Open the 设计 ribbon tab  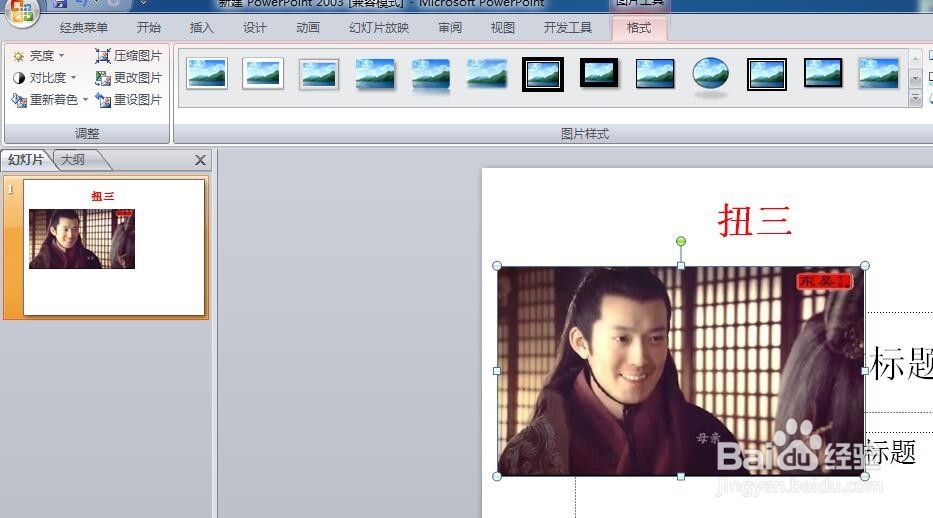(x=254, y=27)
